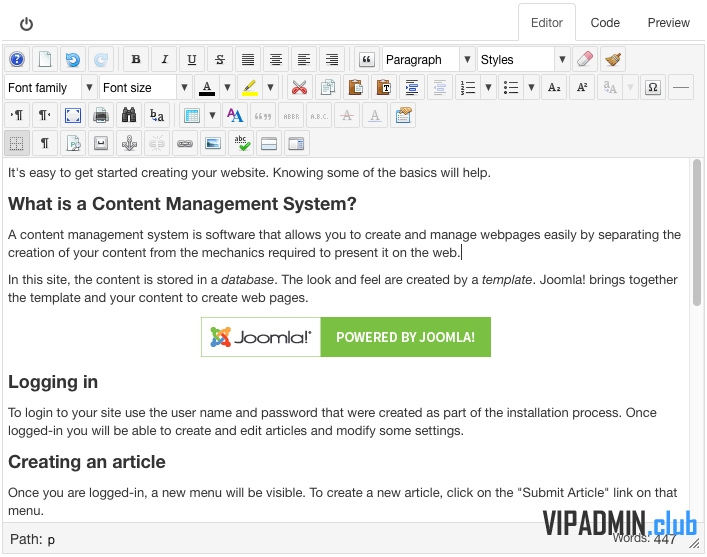Apply the black text color swatch
The height and width of the screenshot is (557, 707).
click(x=207, y=87)
